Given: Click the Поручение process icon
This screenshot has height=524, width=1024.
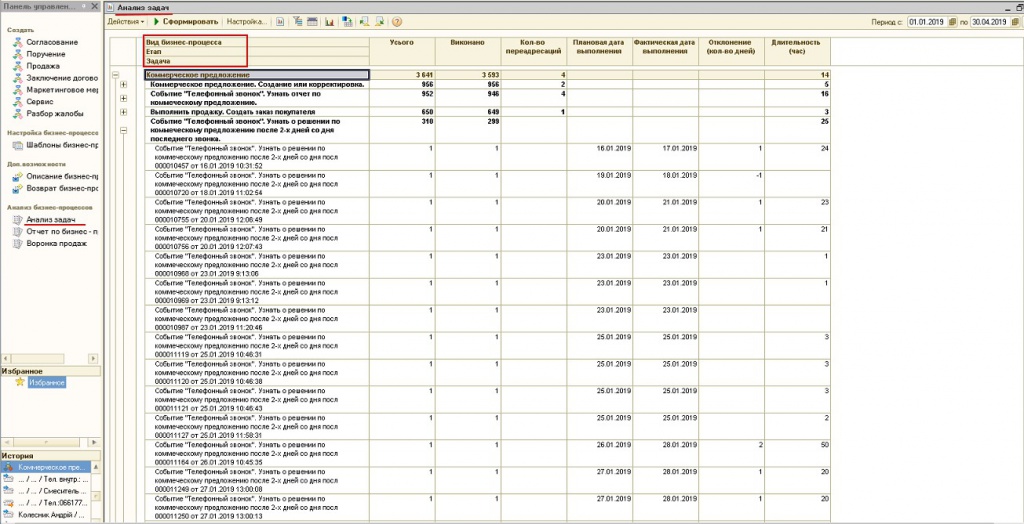Looking at the screenshot, I should coord(18,54).
